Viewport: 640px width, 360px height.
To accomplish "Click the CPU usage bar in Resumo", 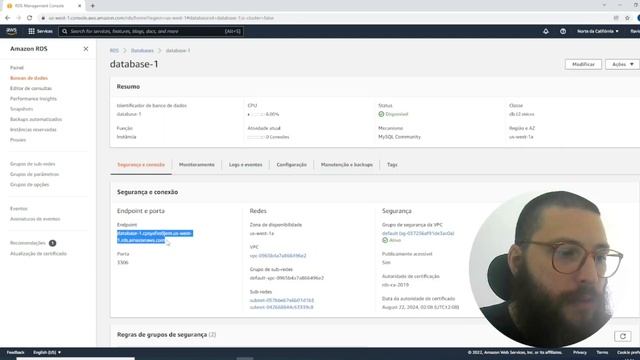I will click(x=256, y=114).
